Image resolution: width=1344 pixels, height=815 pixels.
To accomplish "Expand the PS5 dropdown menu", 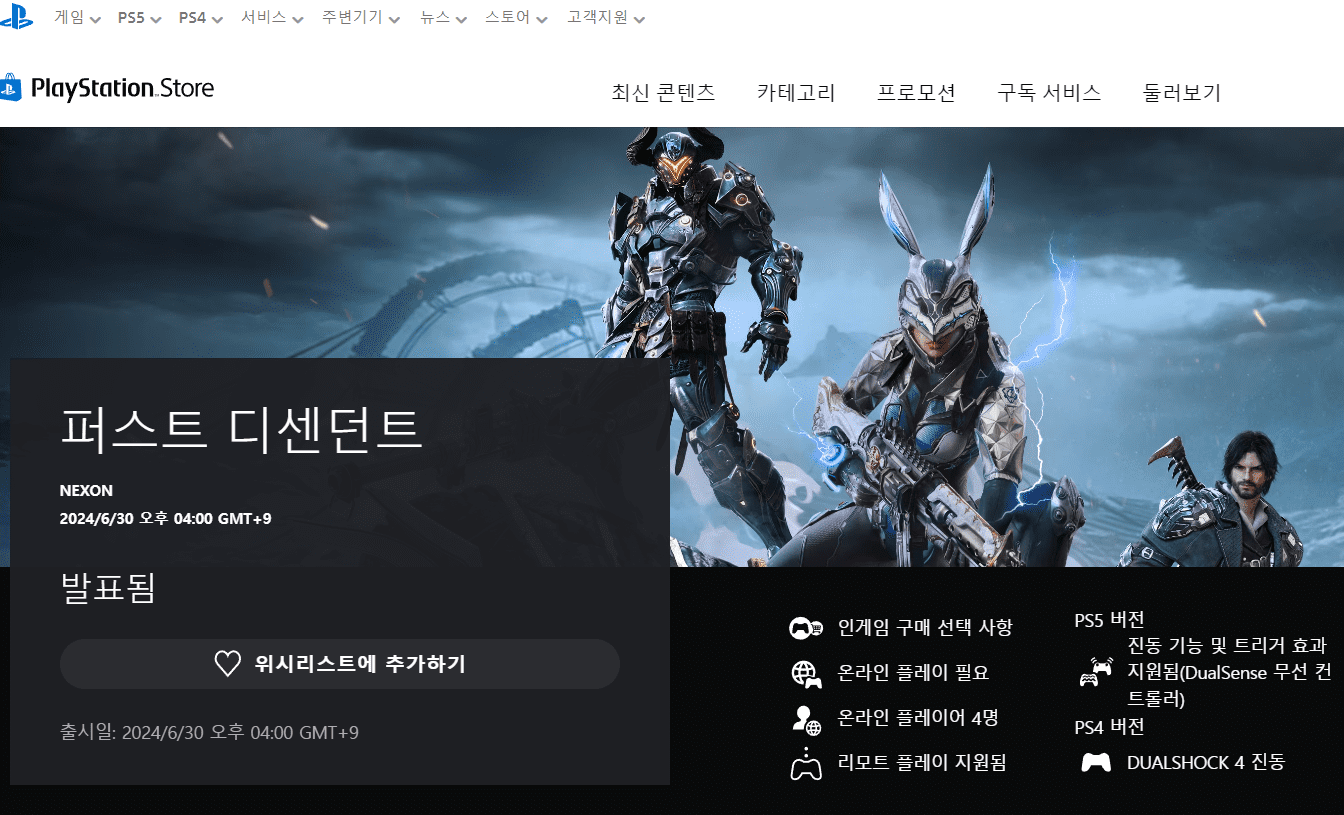I will [x=139, y=18].
